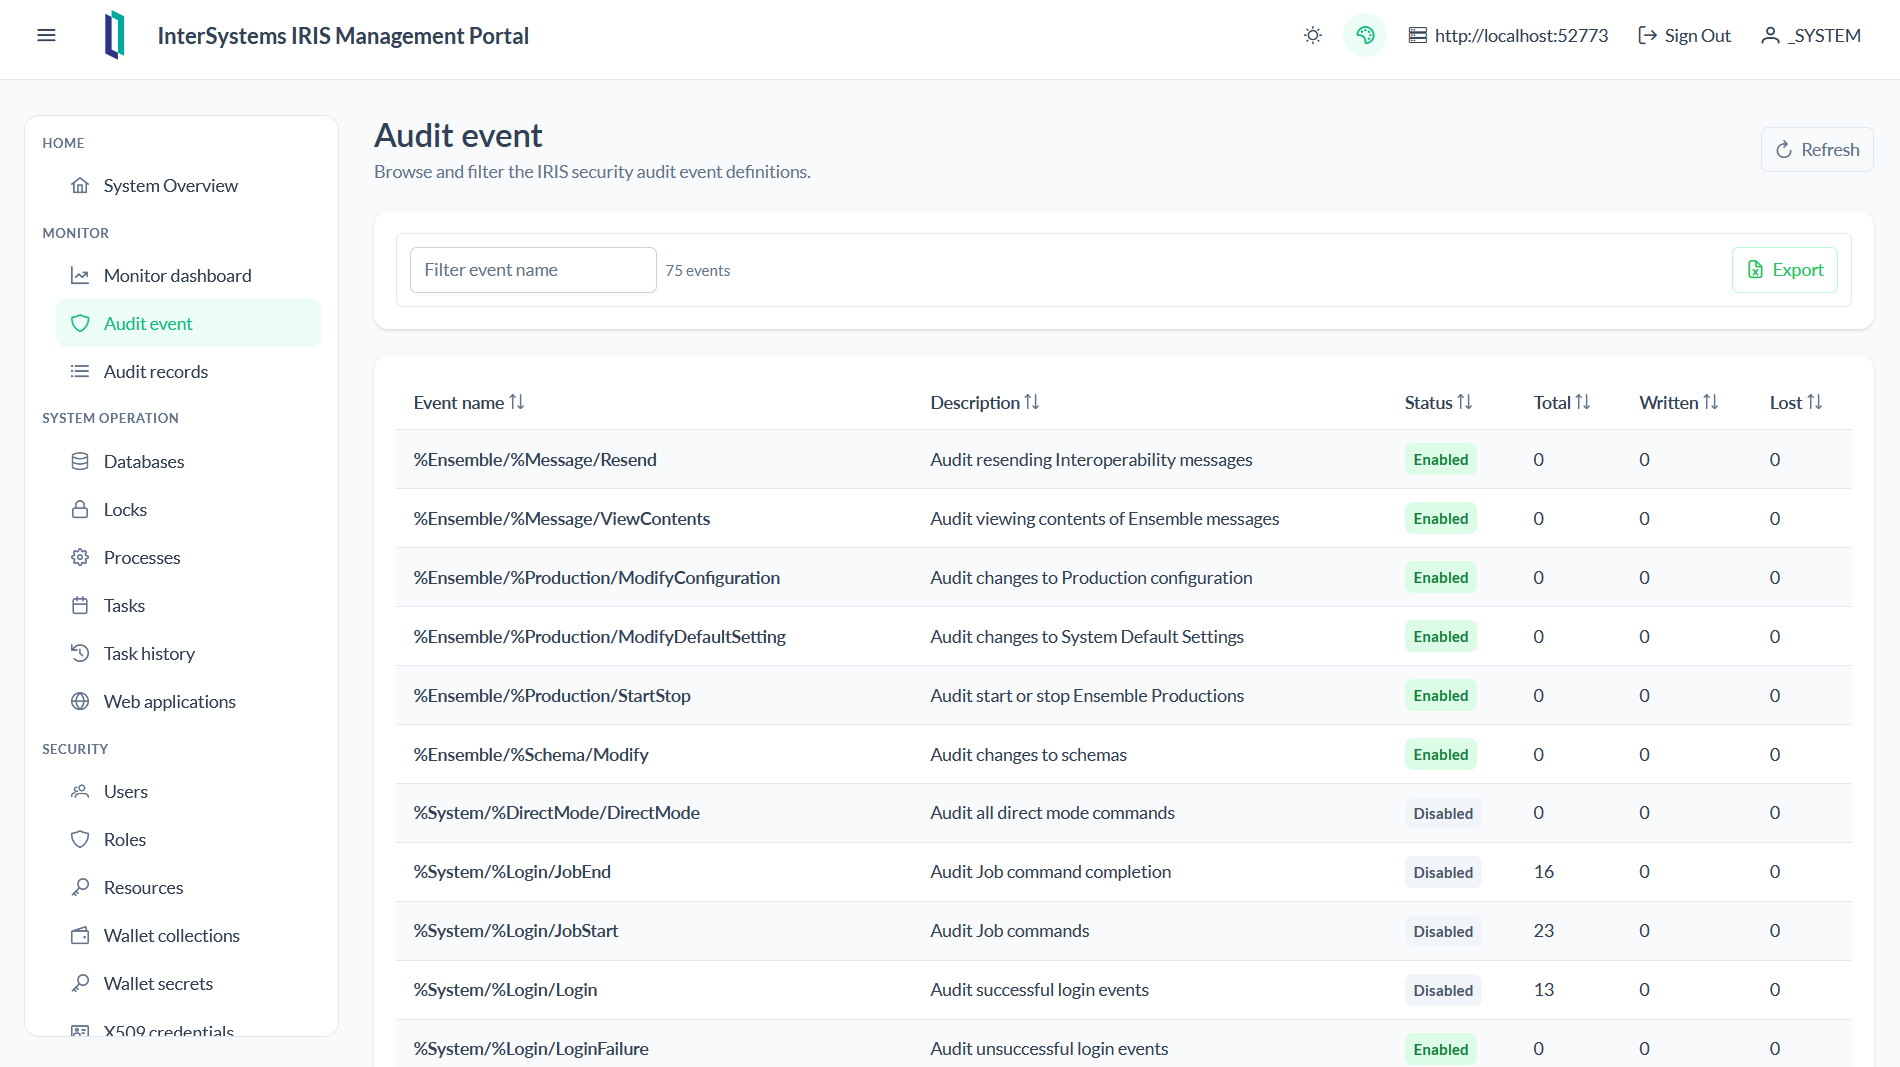Select Wallet collections in sidebar
The image size is (1900, 1067).
coord(188,936)
